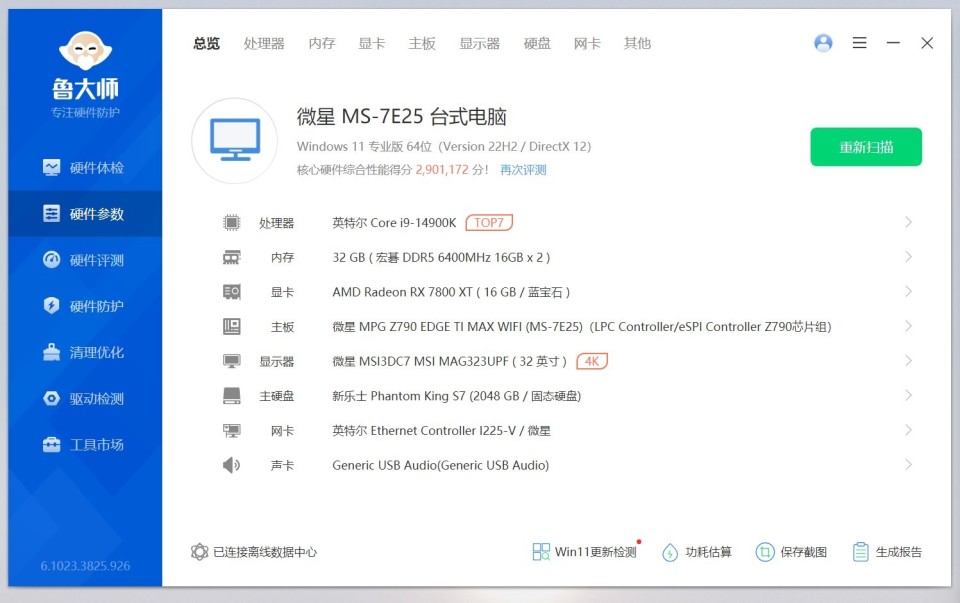Click 微星 MSI MAG323UPF monitor text
The height and width of the screenshot is (603, 960).
(449, 362)
